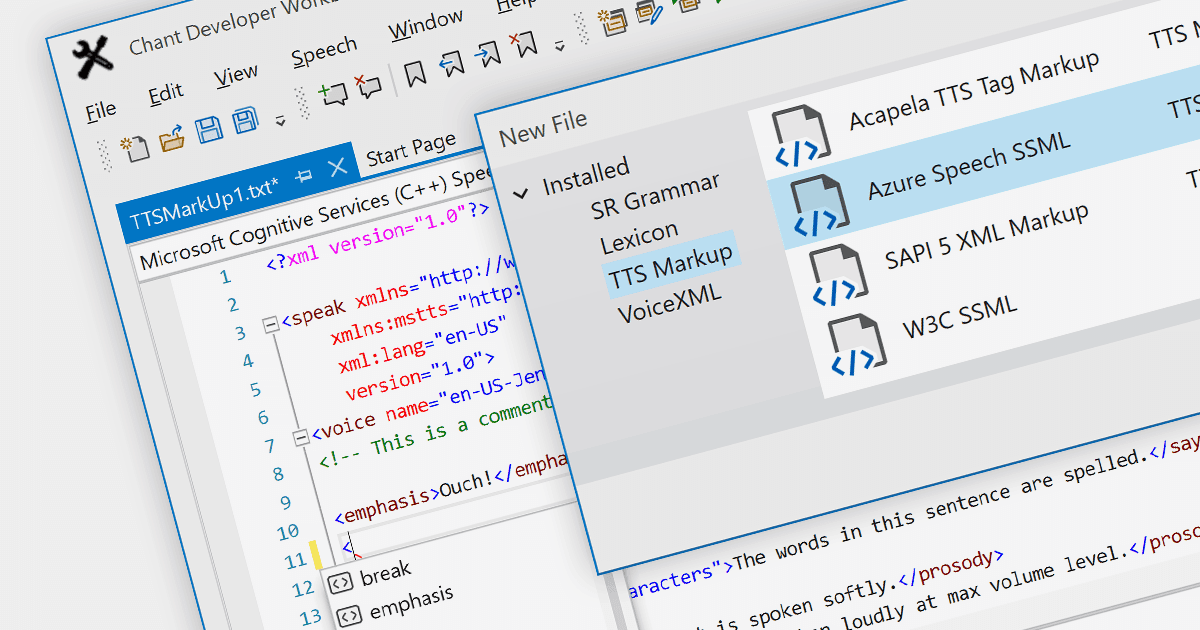
Task: Click the Chant Developer Workbench wrench logo
Action: (x=94, y=59)
